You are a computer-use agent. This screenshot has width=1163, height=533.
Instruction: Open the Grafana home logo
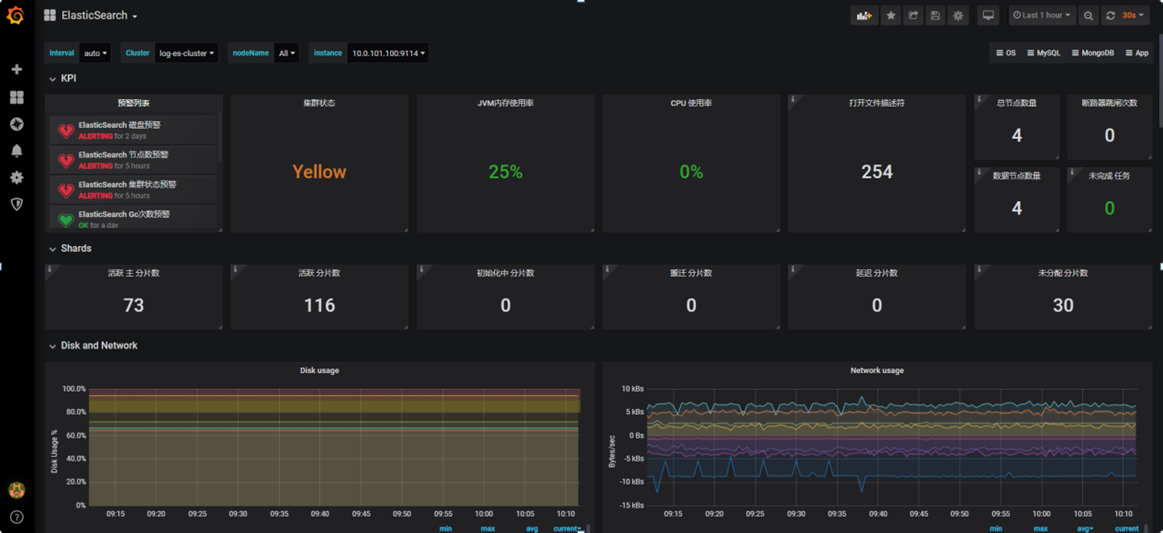click(x=16, y=15)
